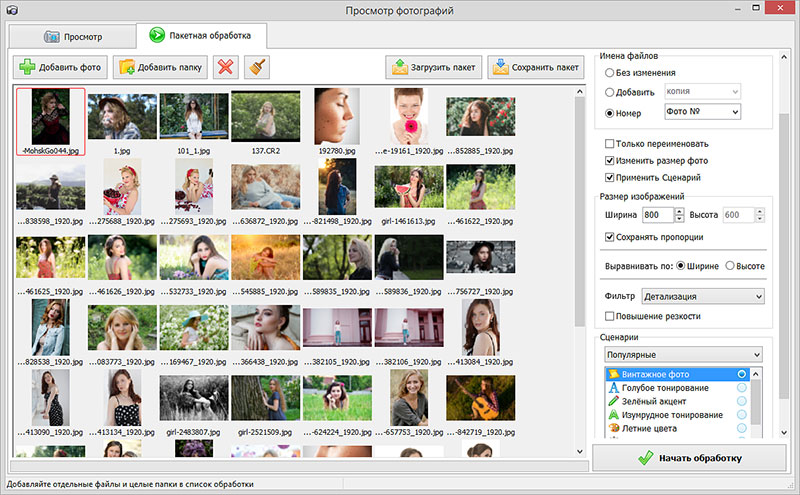
Task: Click the Высота value field 600
Action: tap(738, 215)
